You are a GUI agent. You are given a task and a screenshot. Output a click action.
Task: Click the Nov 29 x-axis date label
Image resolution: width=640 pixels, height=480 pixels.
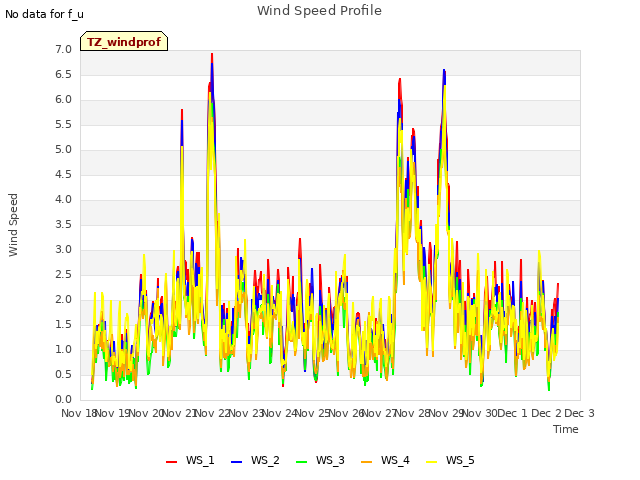coord(446,413)
